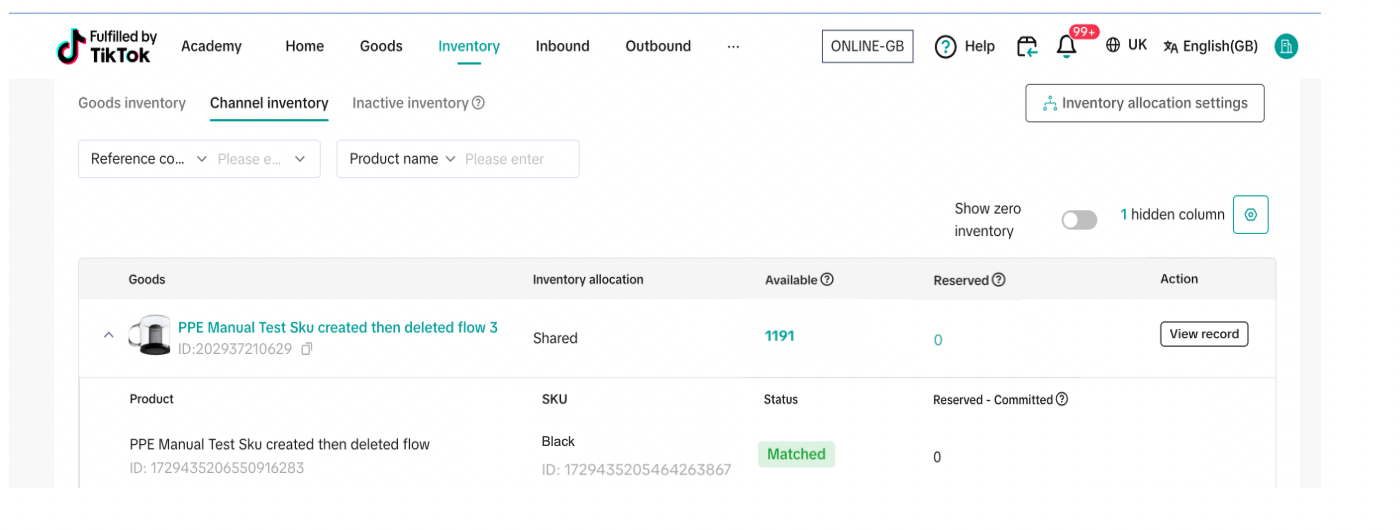
Task: Open the UK region selector
Action: point(1126,45)
